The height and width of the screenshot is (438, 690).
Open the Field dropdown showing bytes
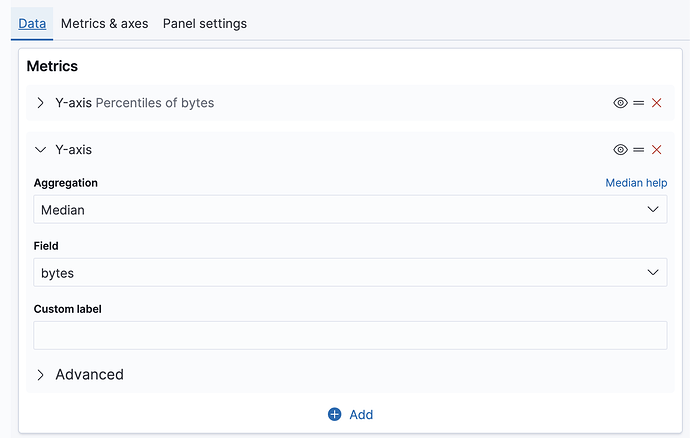[x=340, y=273]
